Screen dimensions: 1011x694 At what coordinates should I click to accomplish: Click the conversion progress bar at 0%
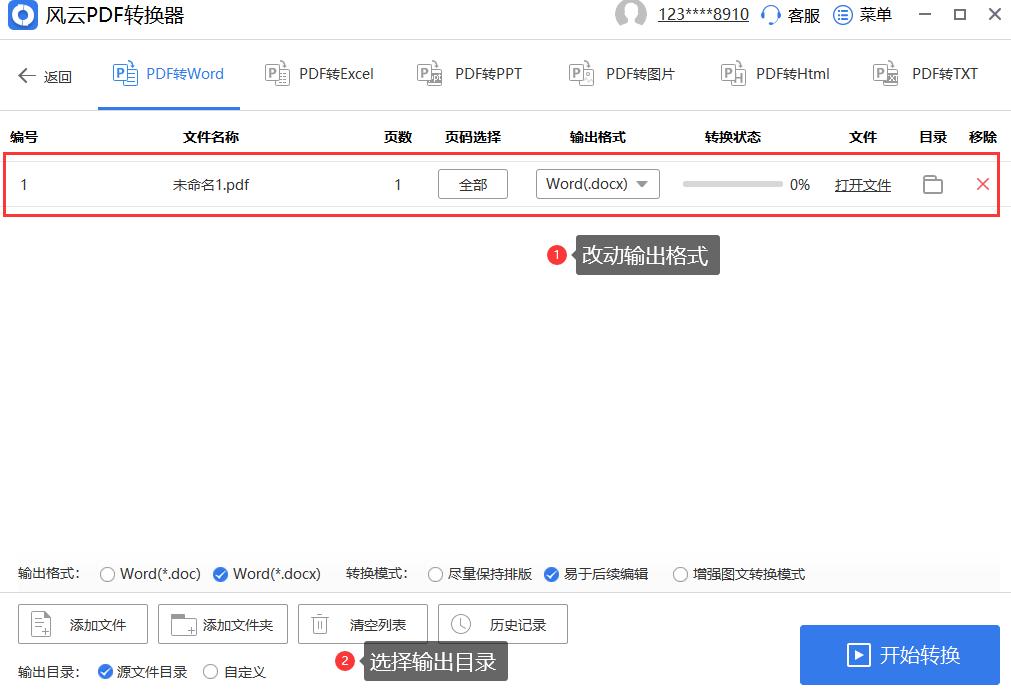click(731, 184)
